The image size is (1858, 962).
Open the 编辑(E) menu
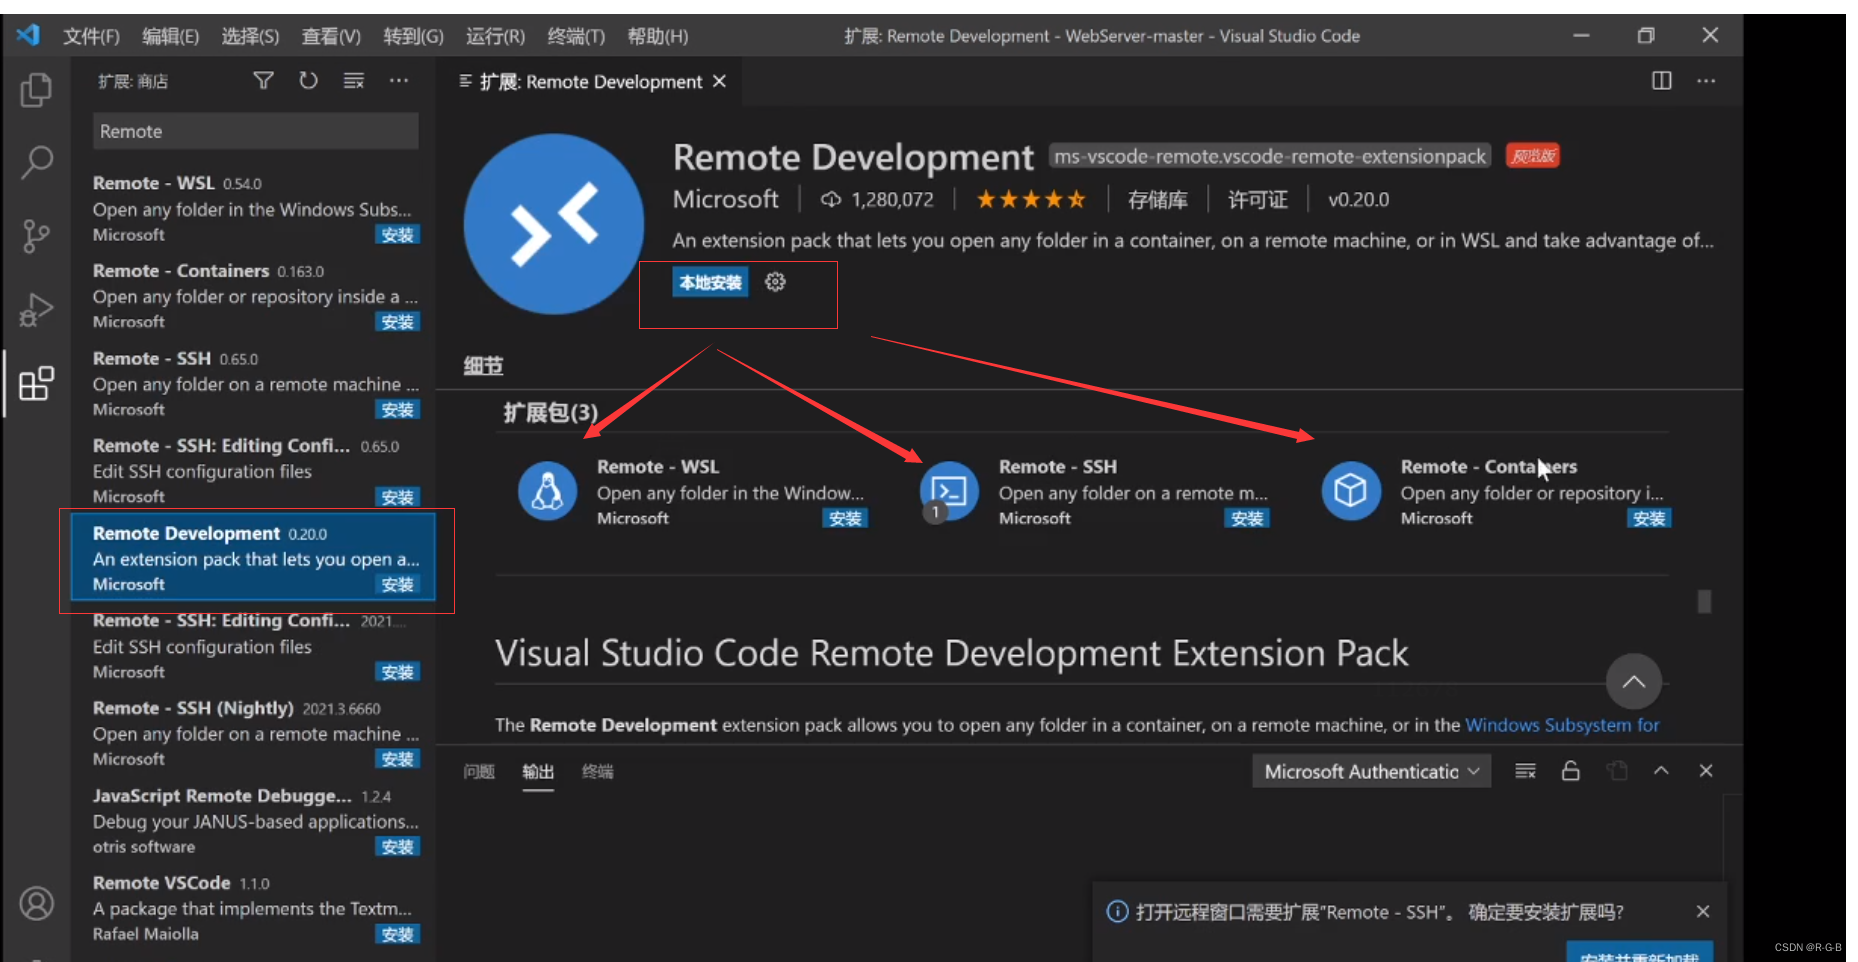click(170, 36)
